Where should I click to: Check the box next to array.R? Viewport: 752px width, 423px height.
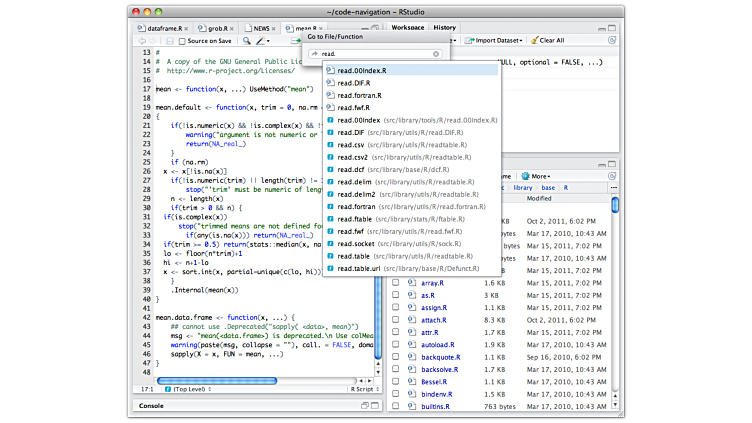[x=396, y=283]
